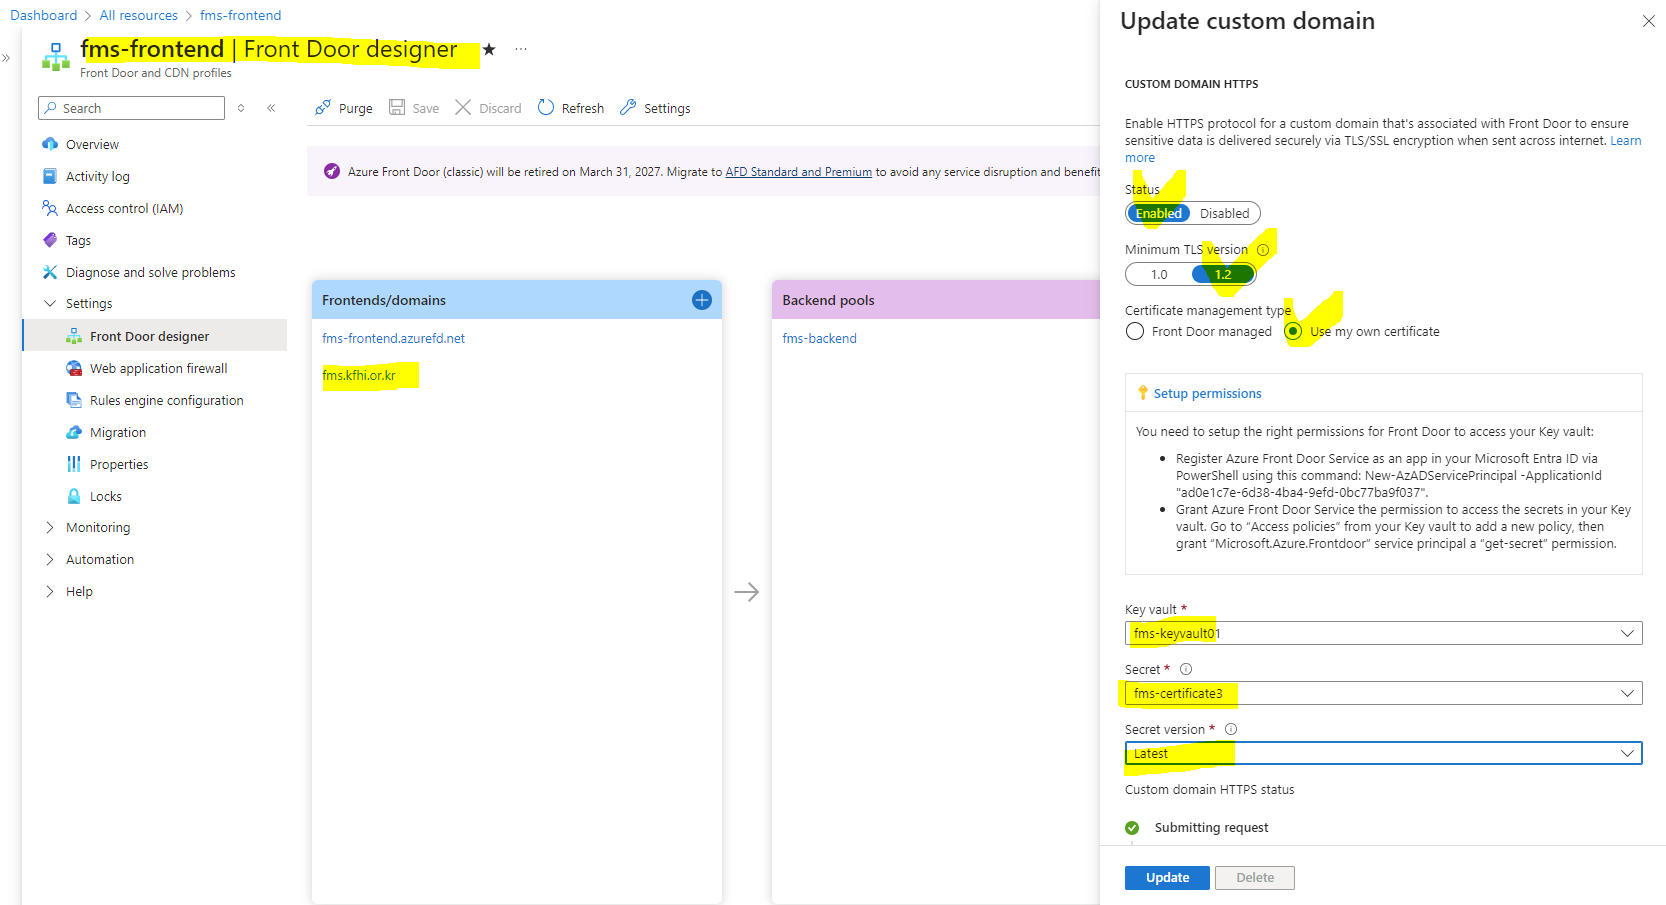1666x905 pixels.
Task: Open the more options ellipsis
Action: tap(521, 49)
